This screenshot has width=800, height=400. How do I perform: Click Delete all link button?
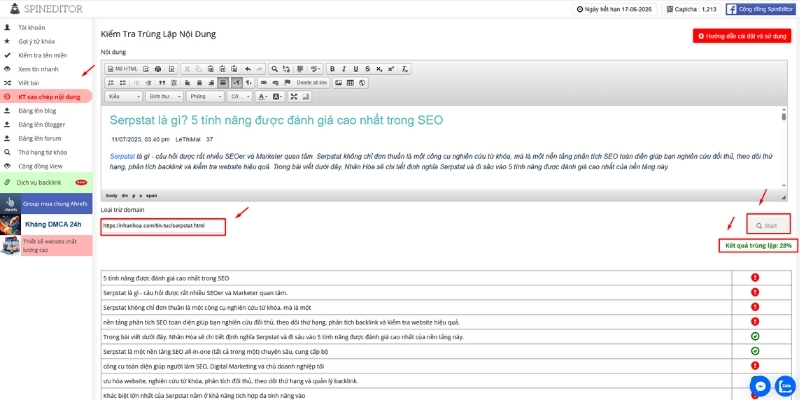point(312,83)
